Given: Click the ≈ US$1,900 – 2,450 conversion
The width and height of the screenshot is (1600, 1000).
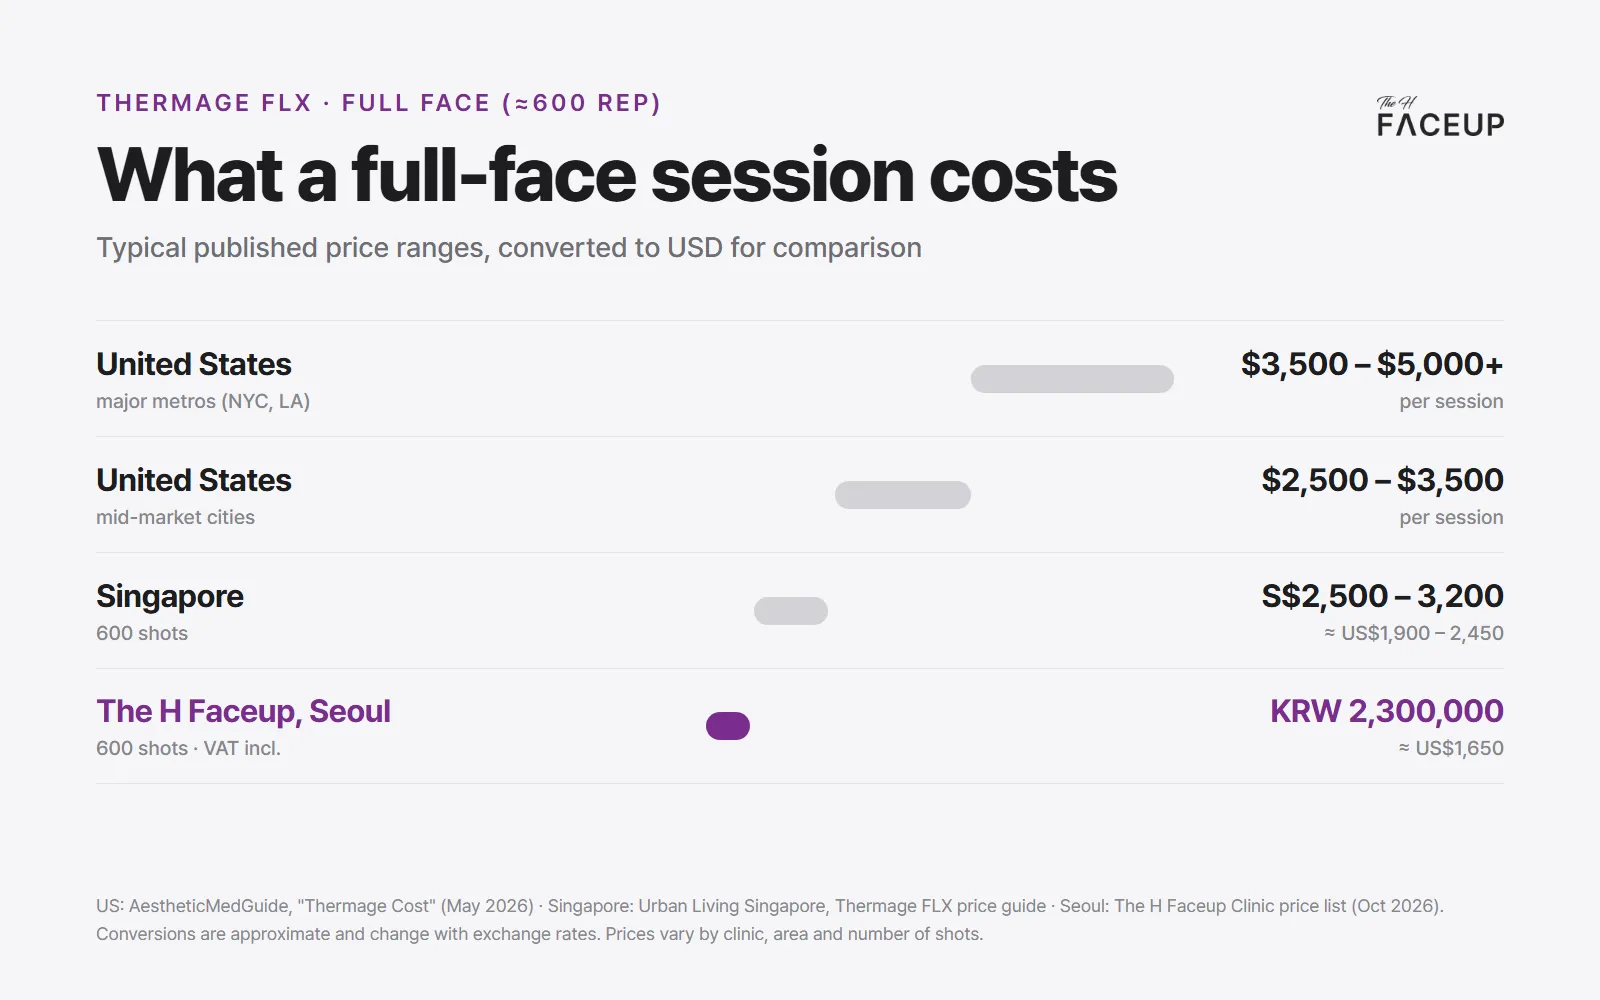Looking at the screenshot, I should point(1414,633).
